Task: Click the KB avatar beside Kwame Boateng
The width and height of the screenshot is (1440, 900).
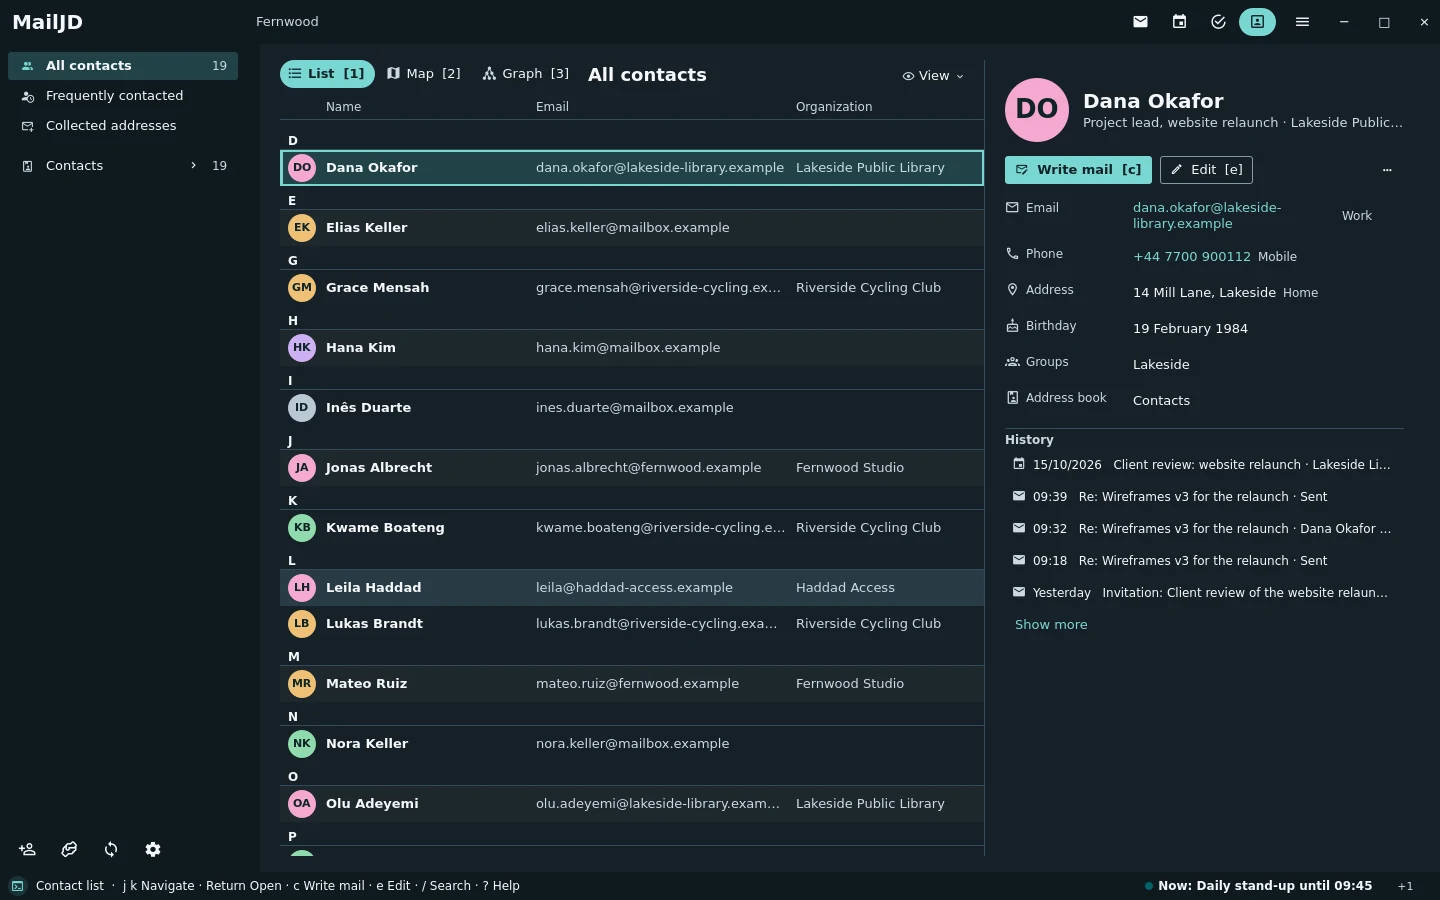Action: coord(302,528)
